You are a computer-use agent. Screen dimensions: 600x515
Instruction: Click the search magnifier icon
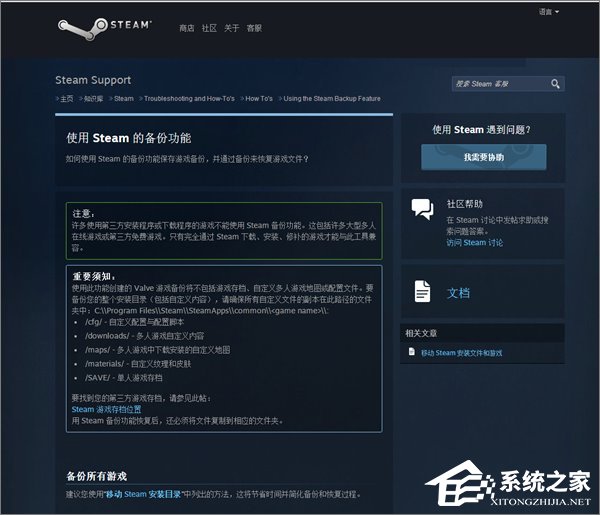pyautogui.click(x=555, y=84)
